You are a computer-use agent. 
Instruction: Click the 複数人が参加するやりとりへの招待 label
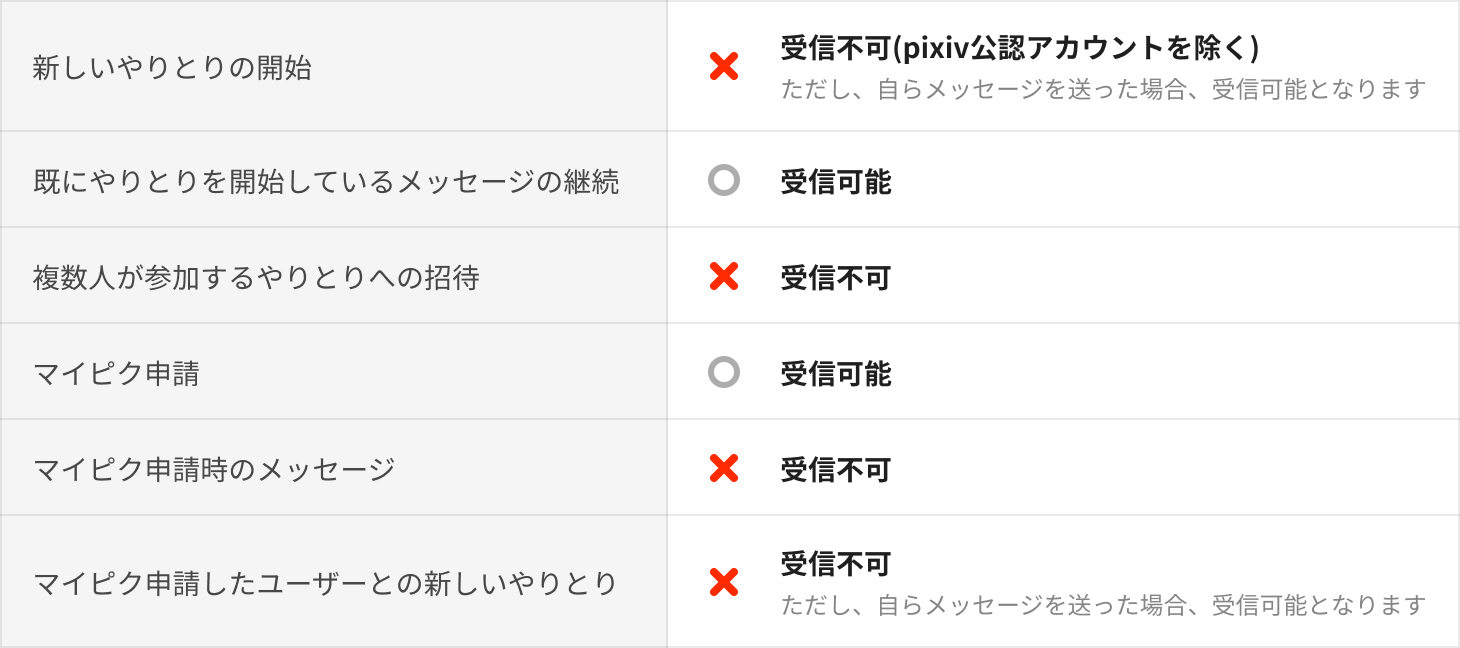256,277
